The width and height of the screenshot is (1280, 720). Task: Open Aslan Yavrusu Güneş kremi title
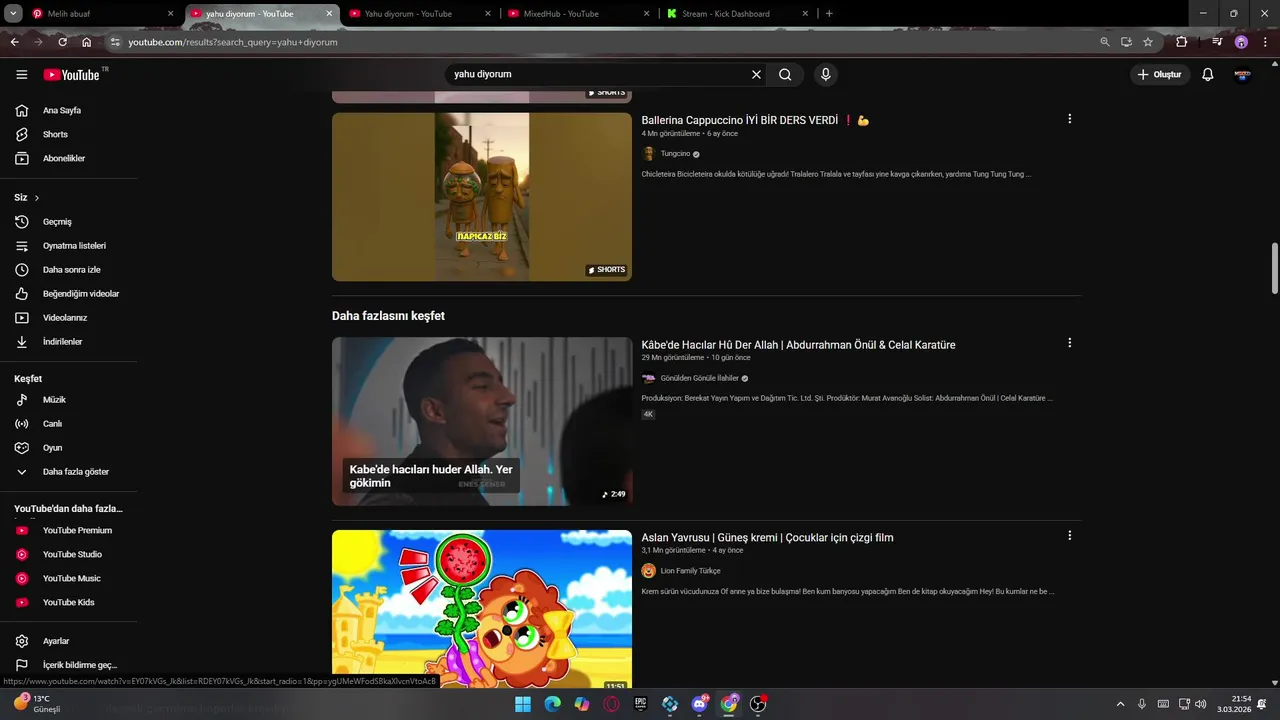tap(767, 538)
